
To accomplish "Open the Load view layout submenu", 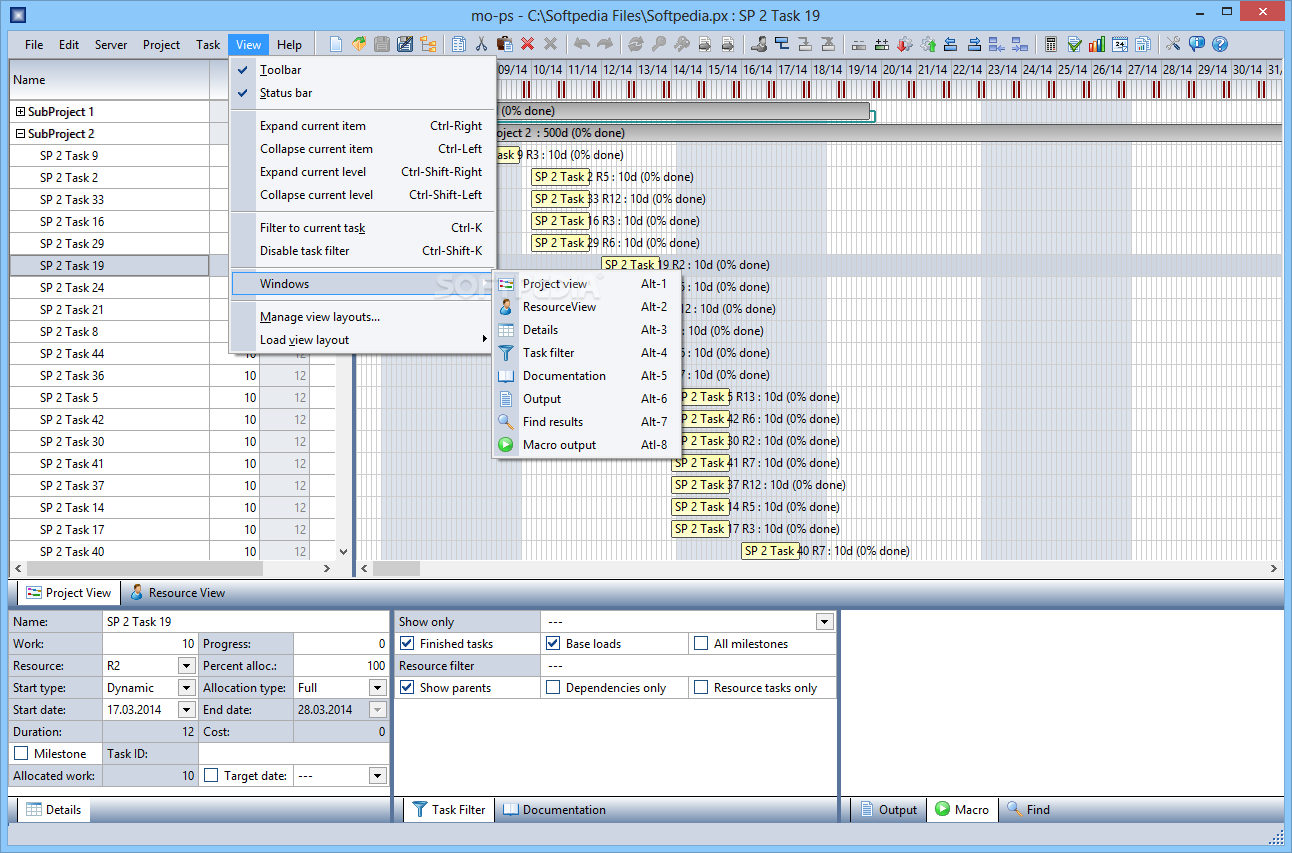I will pos(362,340).
